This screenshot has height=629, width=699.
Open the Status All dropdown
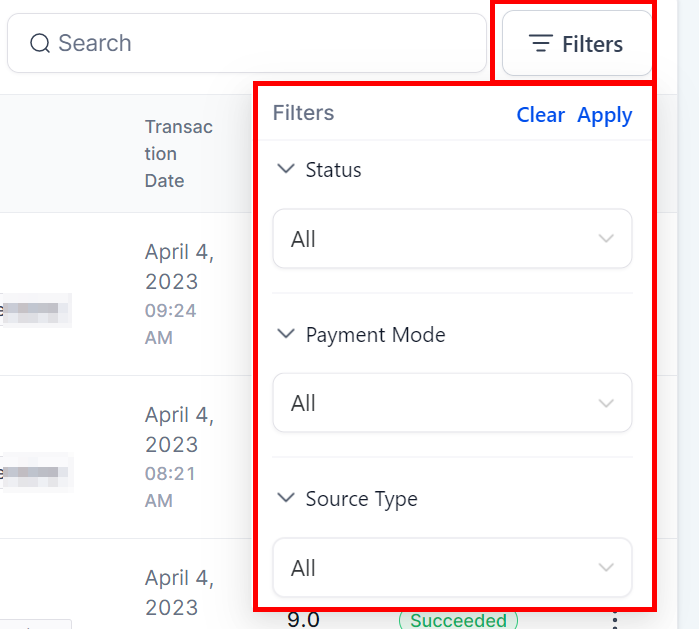[452, 239]
